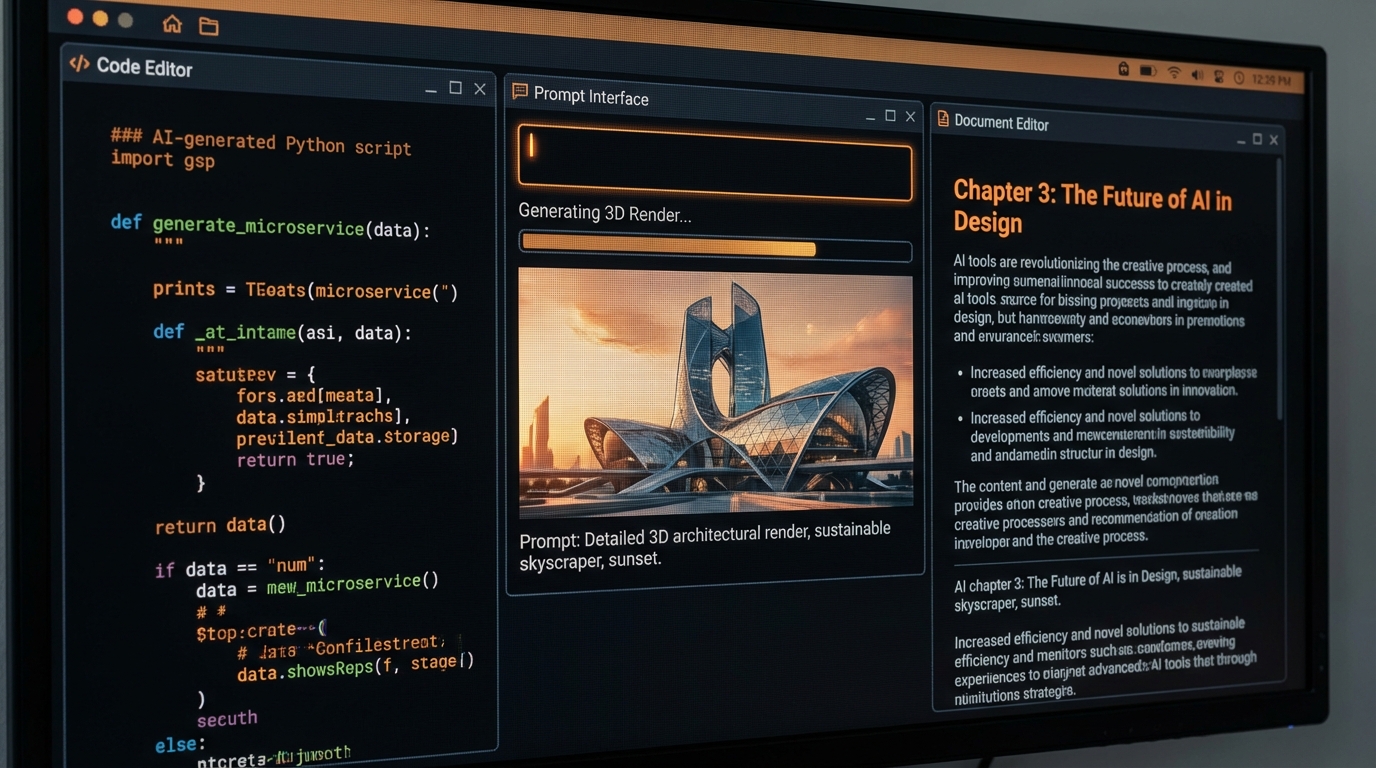Switch to the Document Editor window
This screenshot has width=1376, height=768.
click(x=1000, y=123)
